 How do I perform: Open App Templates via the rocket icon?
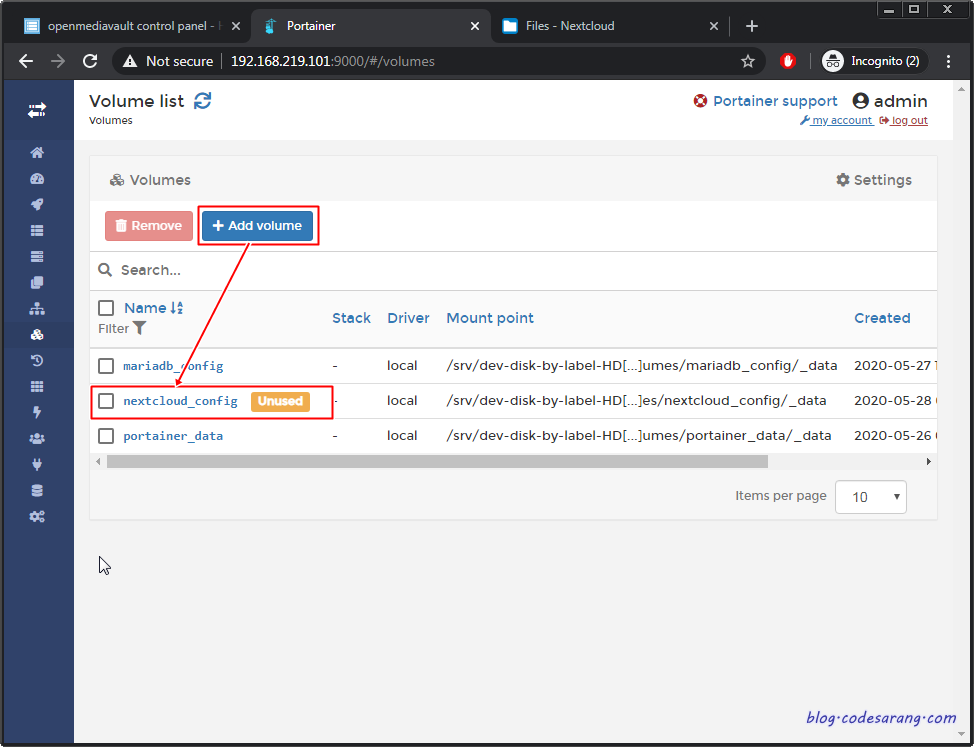[37, 205]
